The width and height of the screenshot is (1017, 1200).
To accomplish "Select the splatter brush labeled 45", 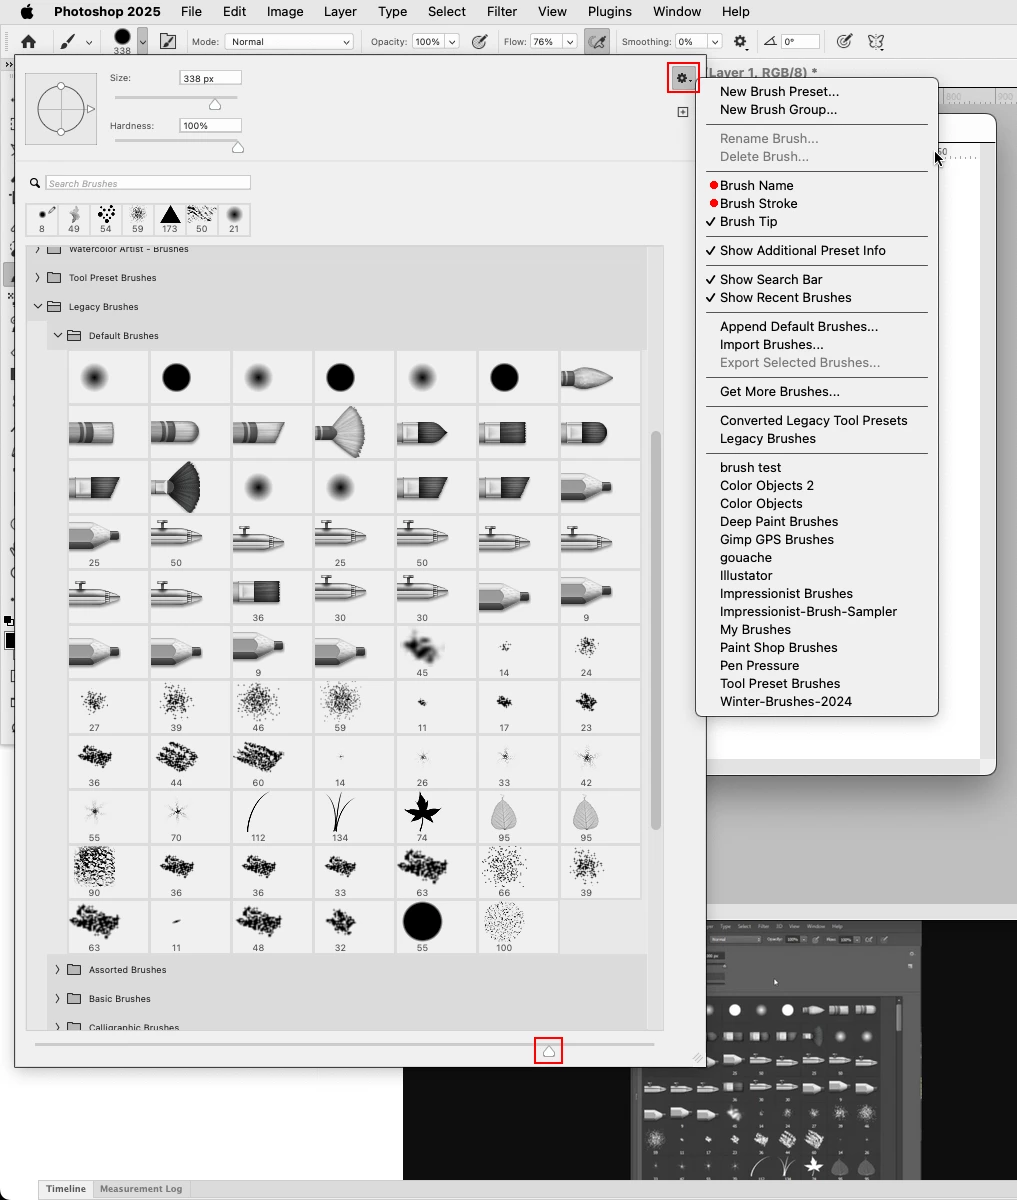I will (x=422, y=652).
